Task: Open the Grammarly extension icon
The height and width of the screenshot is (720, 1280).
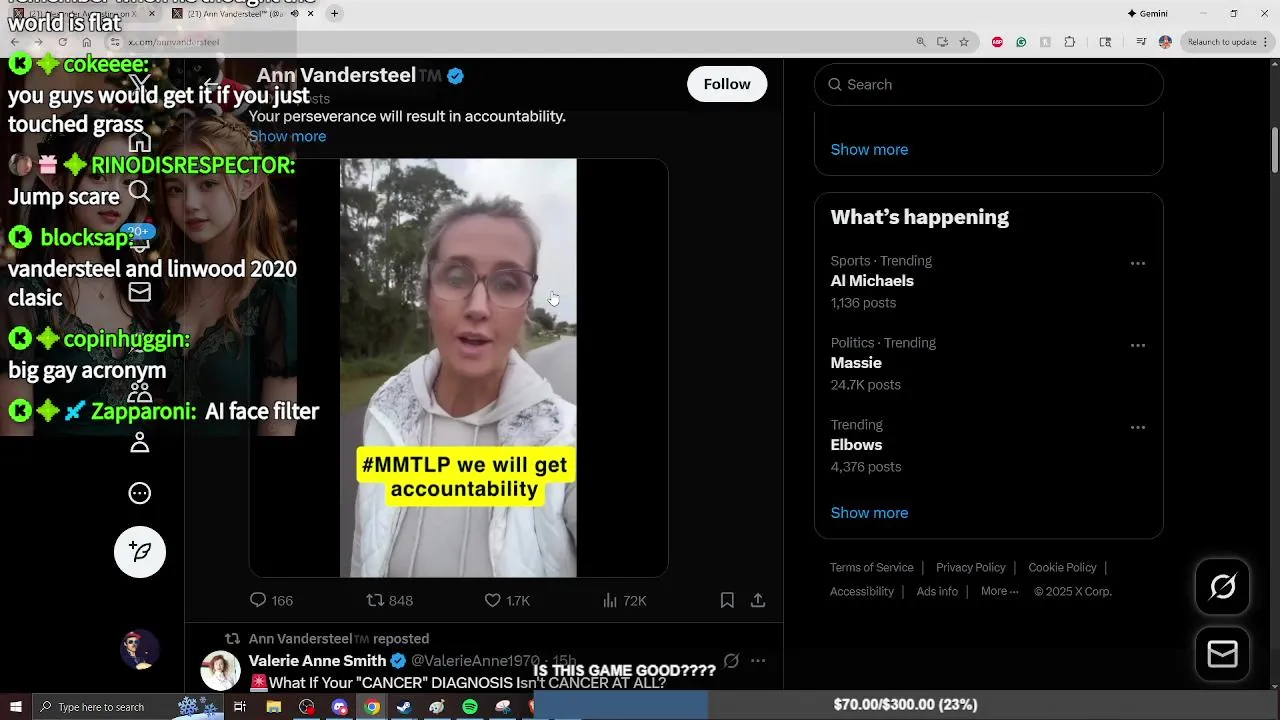Action: pos(1021,42)
